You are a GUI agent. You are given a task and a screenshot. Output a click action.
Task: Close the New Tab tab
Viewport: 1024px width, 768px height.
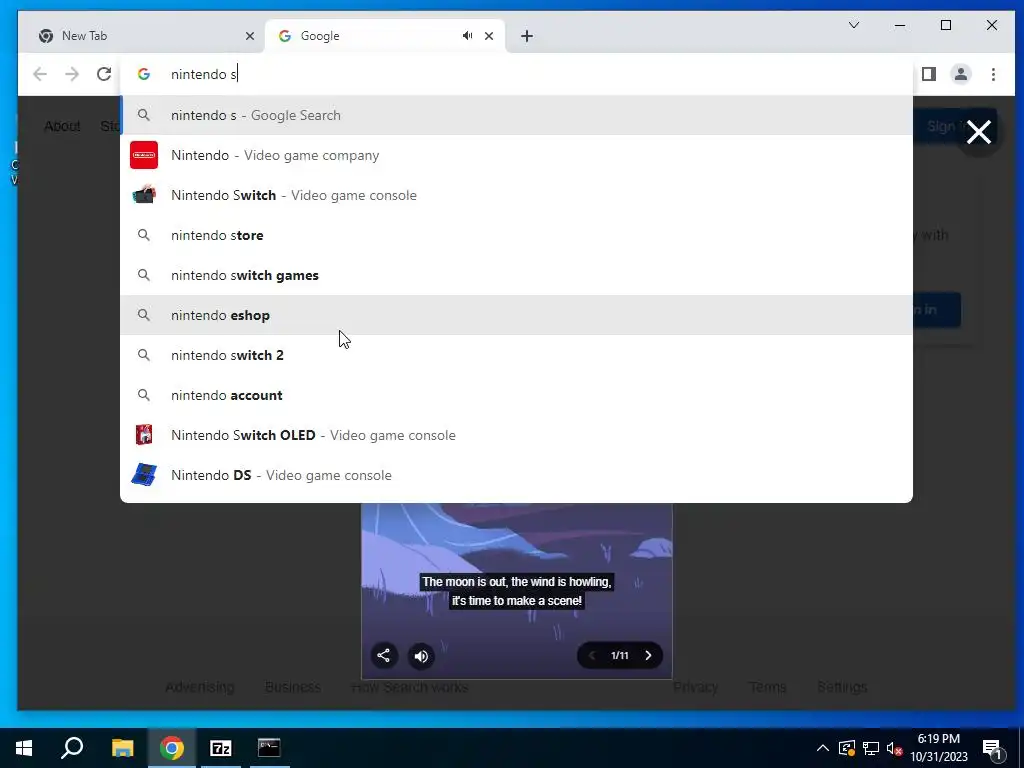click(x=249, y=36)
